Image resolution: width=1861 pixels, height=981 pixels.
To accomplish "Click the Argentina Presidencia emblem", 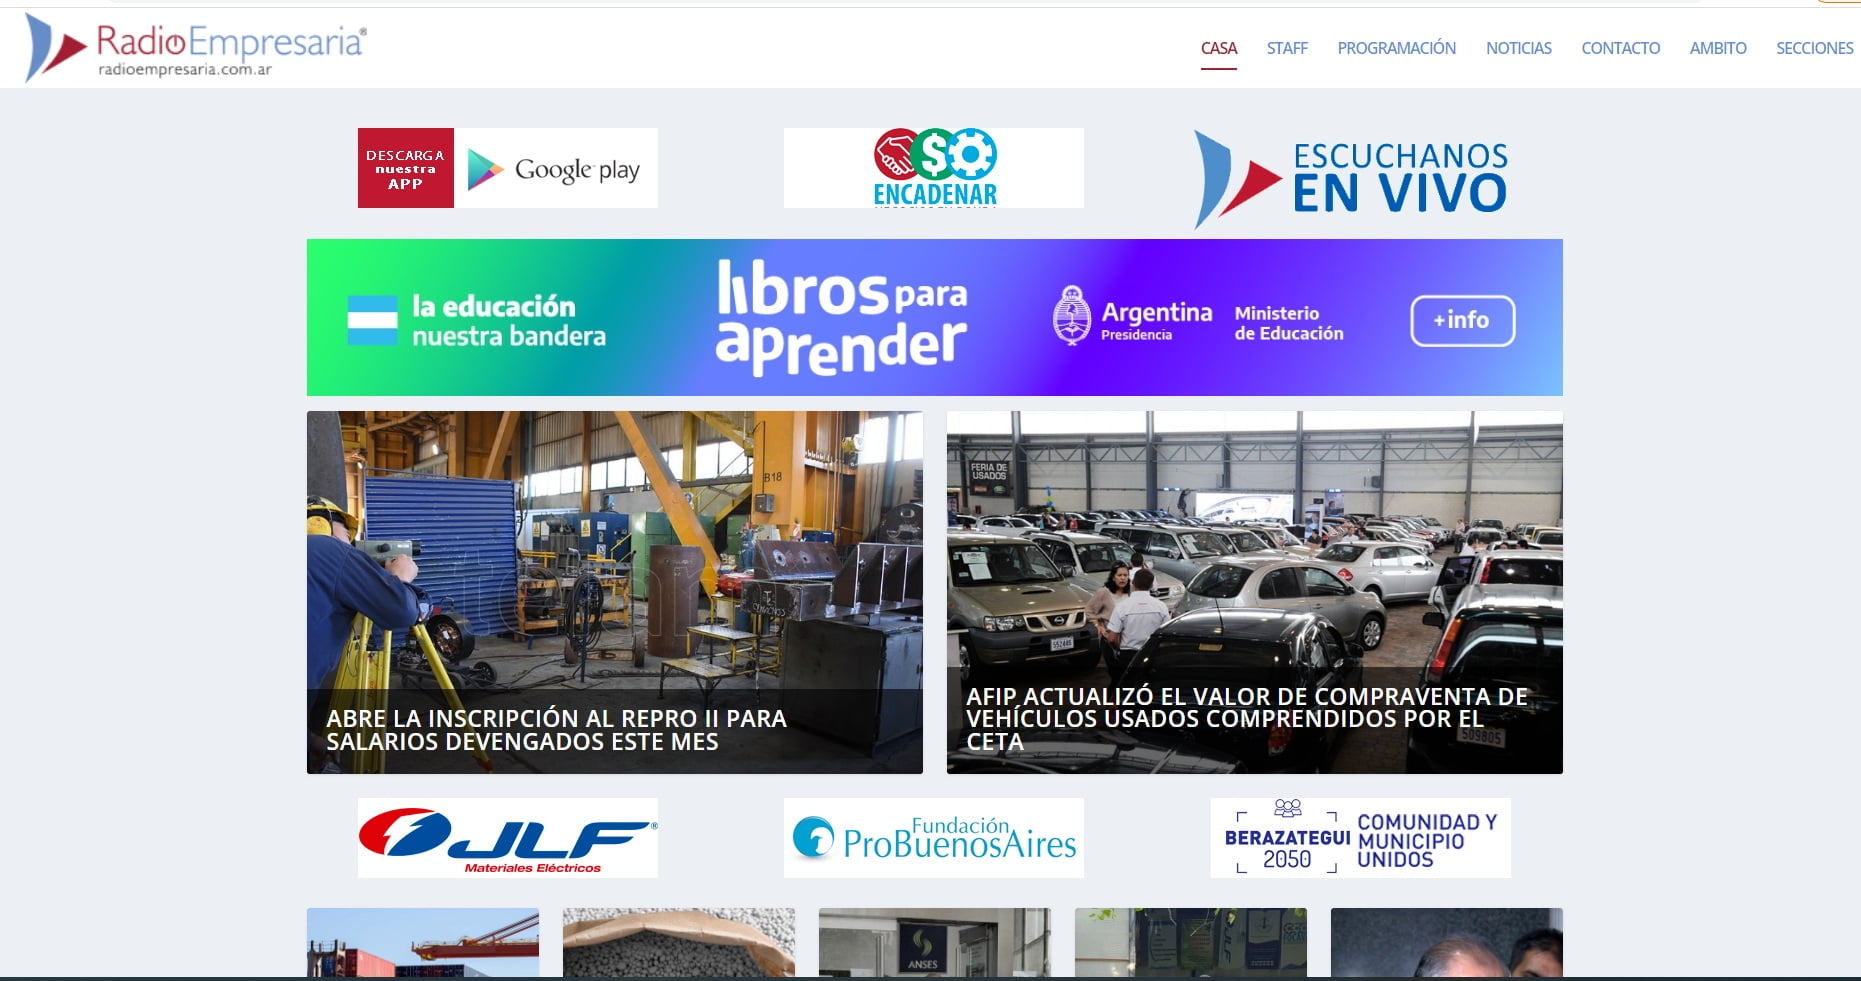I will pyautogui.click(x=1072, y=316).
